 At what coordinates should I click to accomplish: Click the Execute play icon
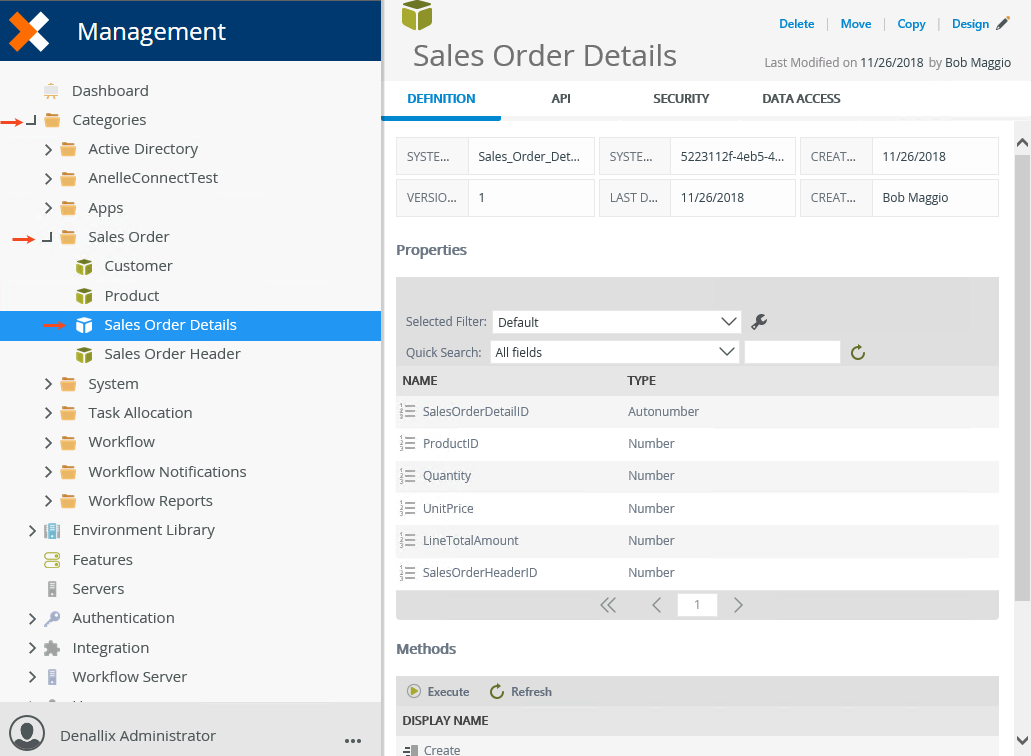point(414,691)
